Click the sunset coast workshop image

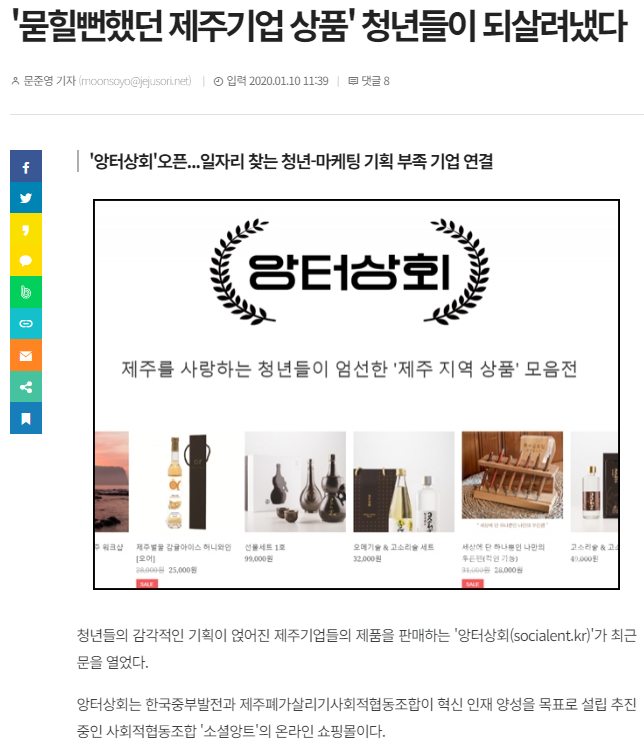click(112, 481)
